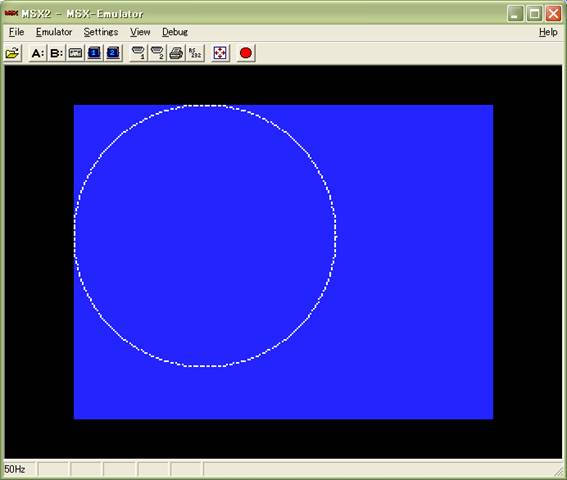567x480 pixels.
Task: Start recording with the red circle button
Action: (x=246, y=53)
